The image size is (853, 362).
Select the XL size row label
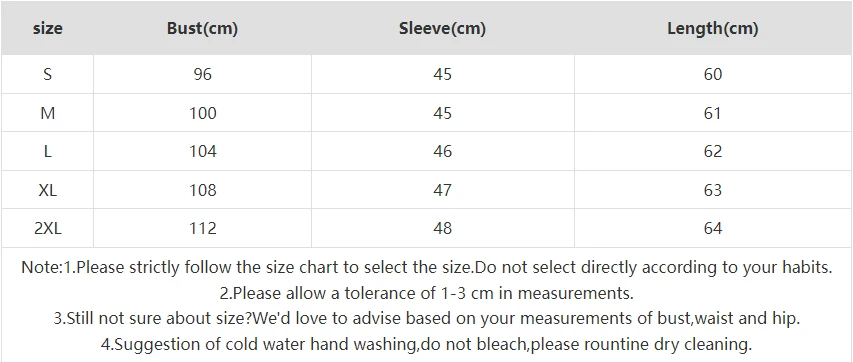(47, 189)
